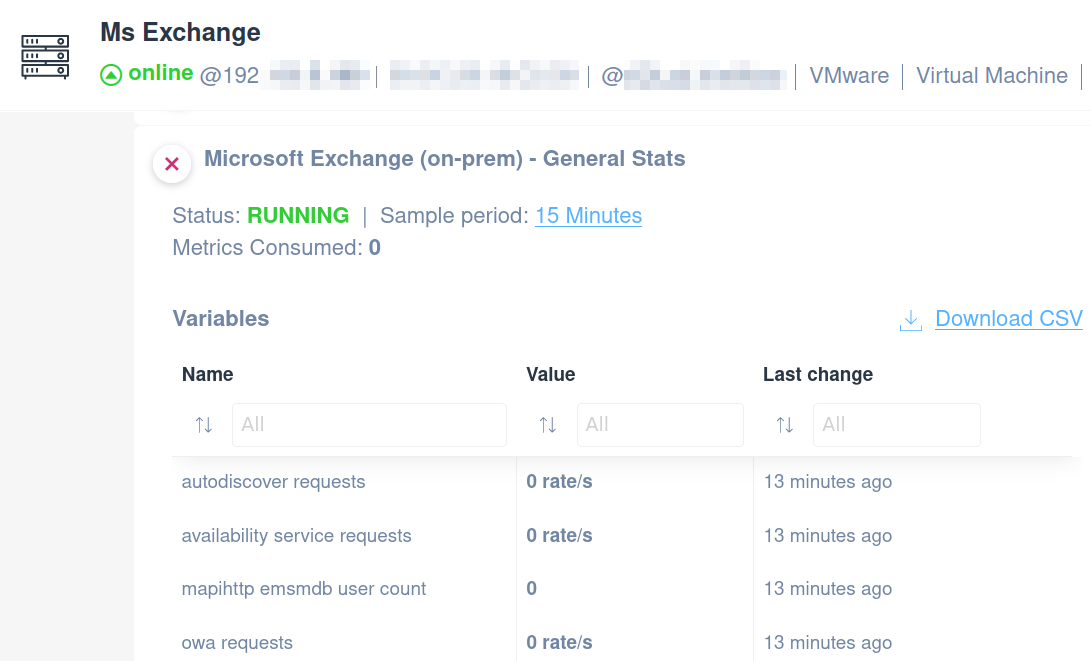The height and width of the screenshot is (661, 1091).
Task: Click 'Microsoft Exchange (on-prem) - General Stats' title
Action: click(x=445, y=159)
